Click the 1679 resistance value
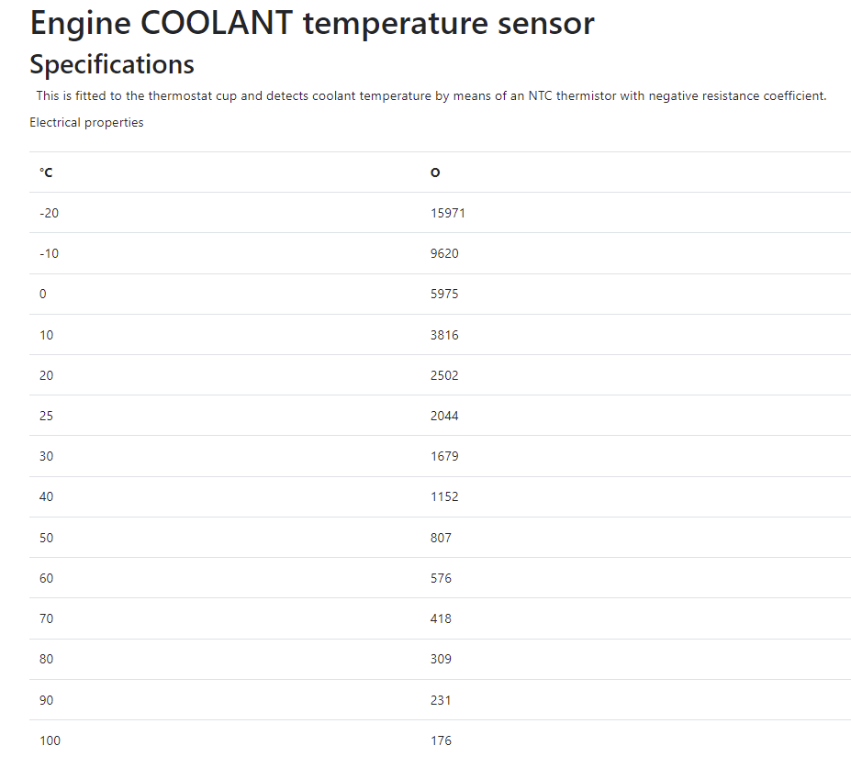This screenshot has height=768, width=851. click(x=444, y=457)
